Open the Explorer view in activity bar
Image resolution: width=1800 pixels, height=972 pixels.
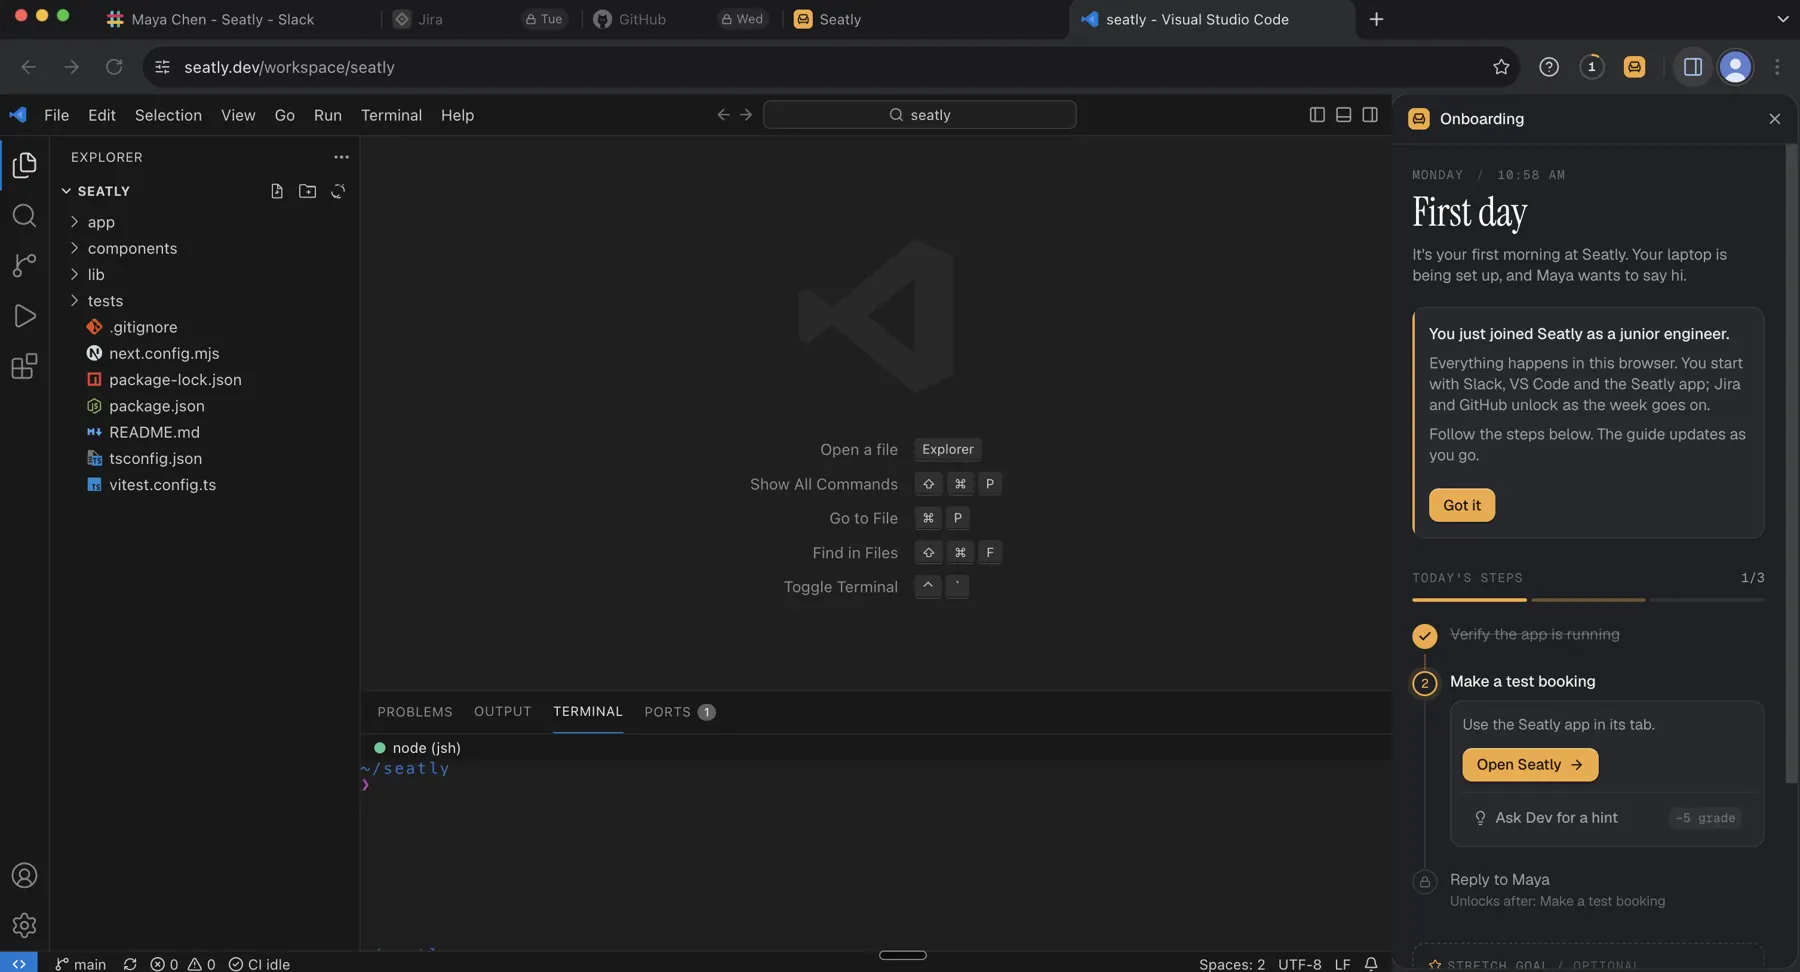point(24,165)
